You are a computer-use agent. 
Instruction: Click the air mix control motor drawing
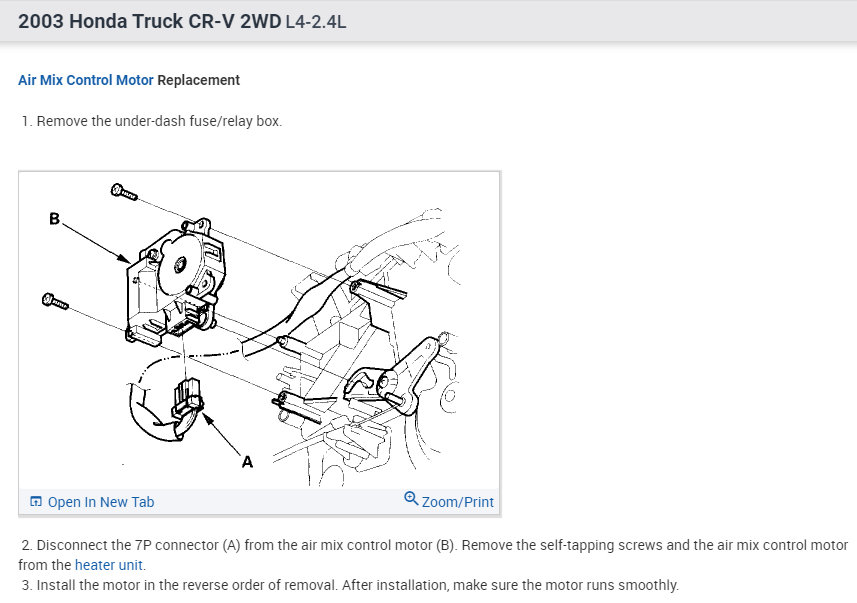point(175,282)
